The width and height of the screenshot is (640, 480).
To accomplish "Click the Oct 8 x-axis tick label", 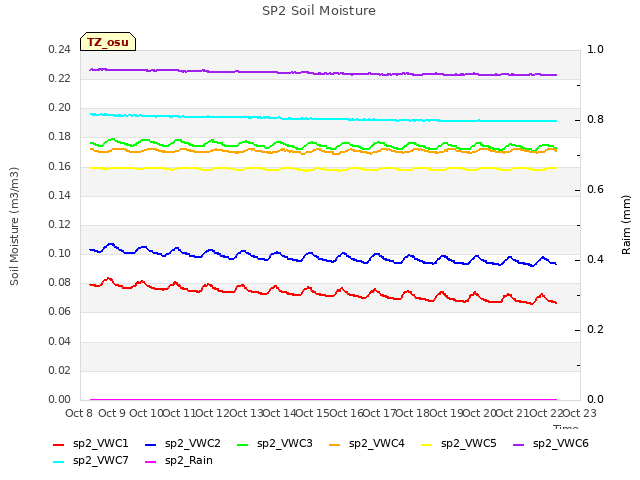I will point(79,413).
